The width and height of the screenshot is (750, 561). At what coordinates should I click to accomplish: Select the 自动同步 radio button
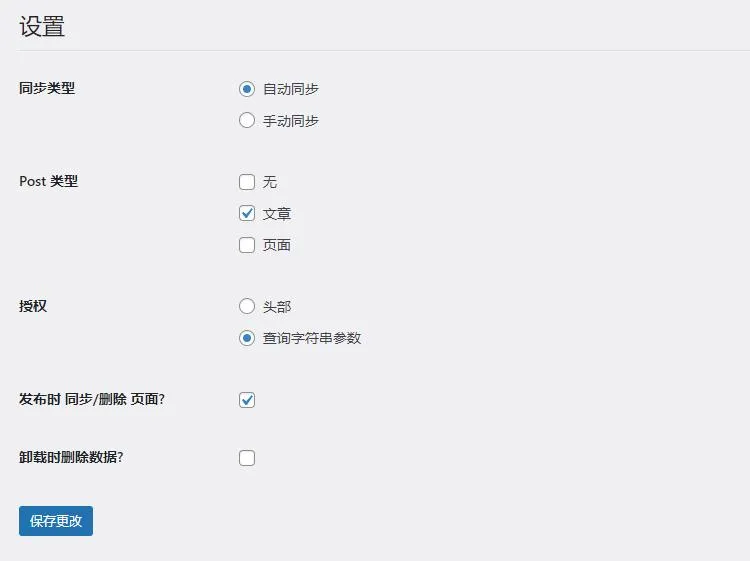pyautogui.click(x=247, y=89)
